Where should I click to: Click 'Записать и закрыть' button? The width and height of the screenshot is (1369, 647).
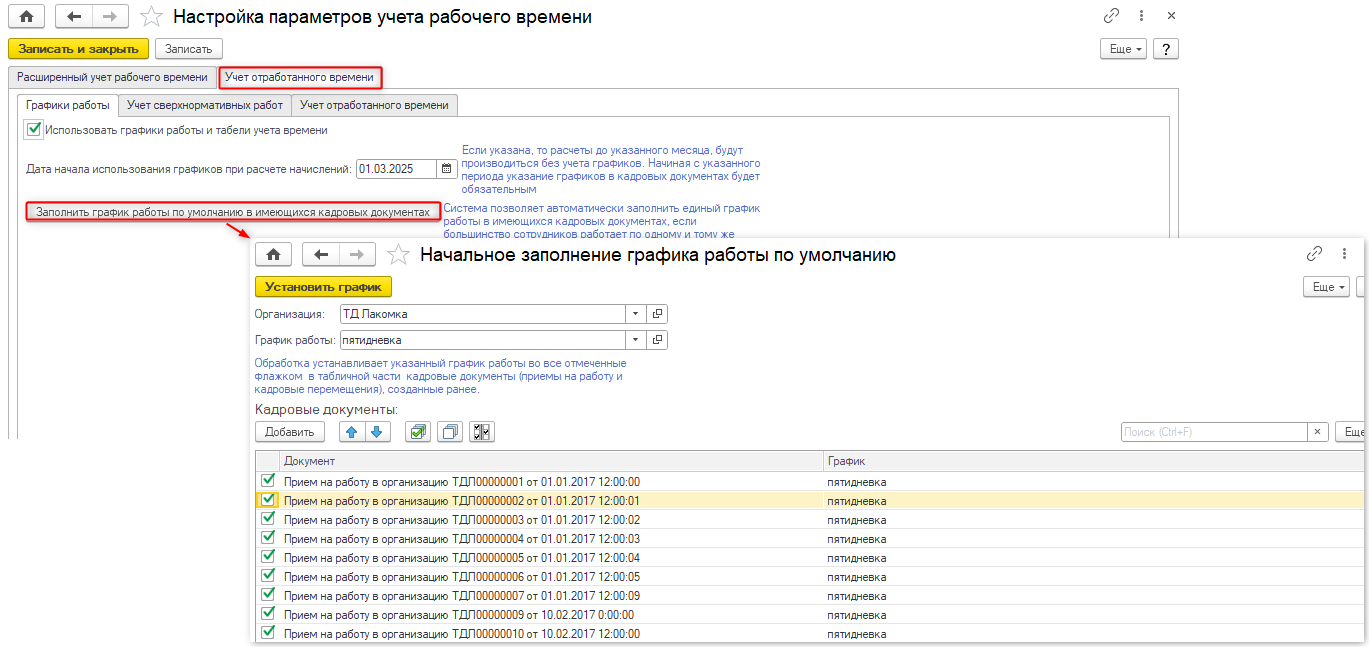point(78,49)
